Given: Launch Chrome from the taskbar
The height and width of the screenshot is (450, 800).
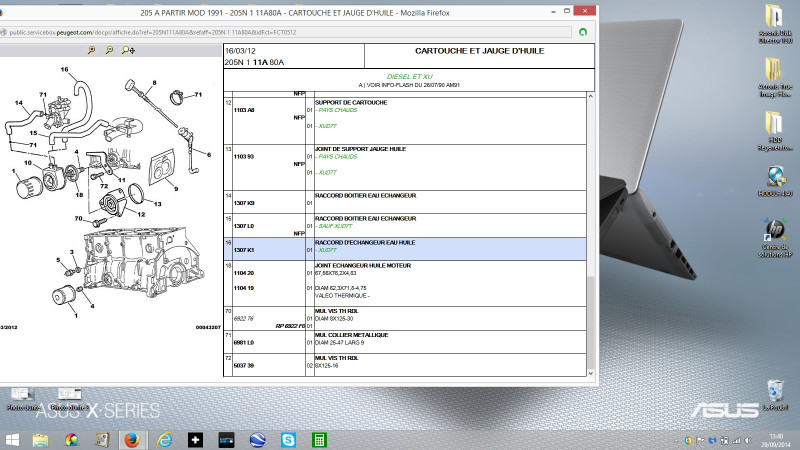Looking at the screenshot, I should pyautogui.click(x=71, y=440).
